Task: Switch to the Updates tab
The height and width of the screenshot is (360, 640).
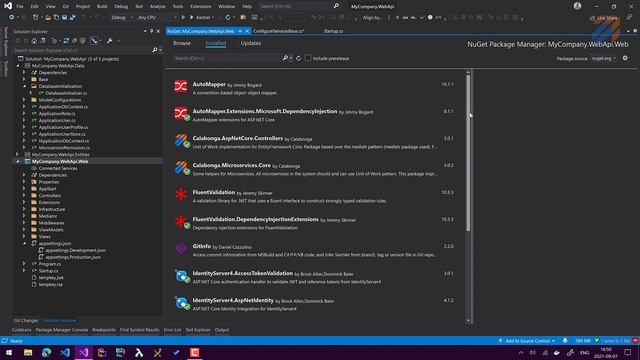Action: point(251,43)
